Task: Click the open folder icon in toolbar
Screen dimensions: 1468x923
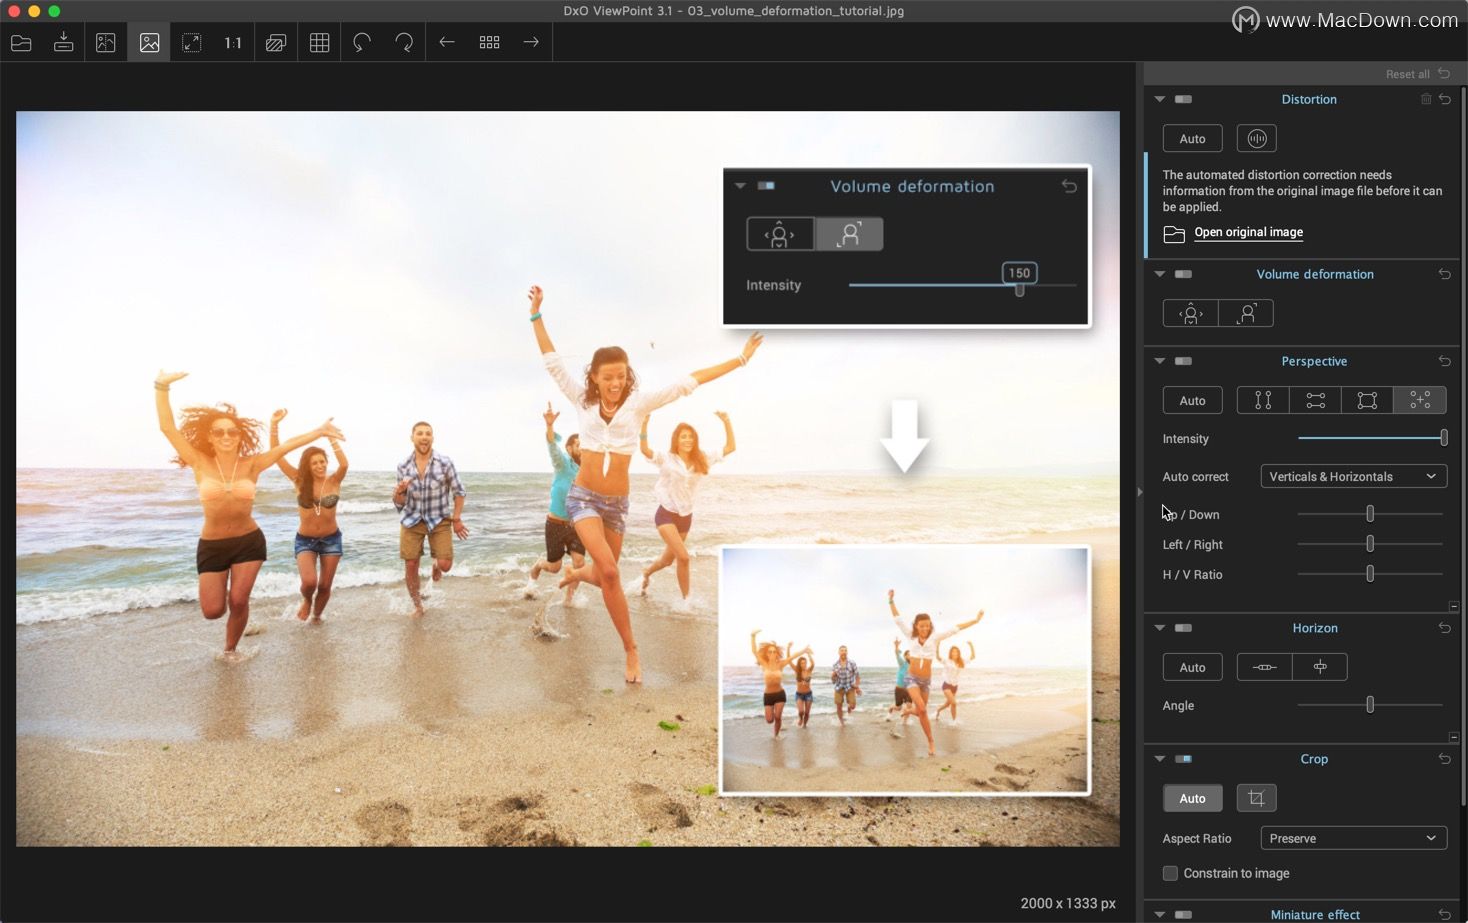Action: [x=21, y=42]
